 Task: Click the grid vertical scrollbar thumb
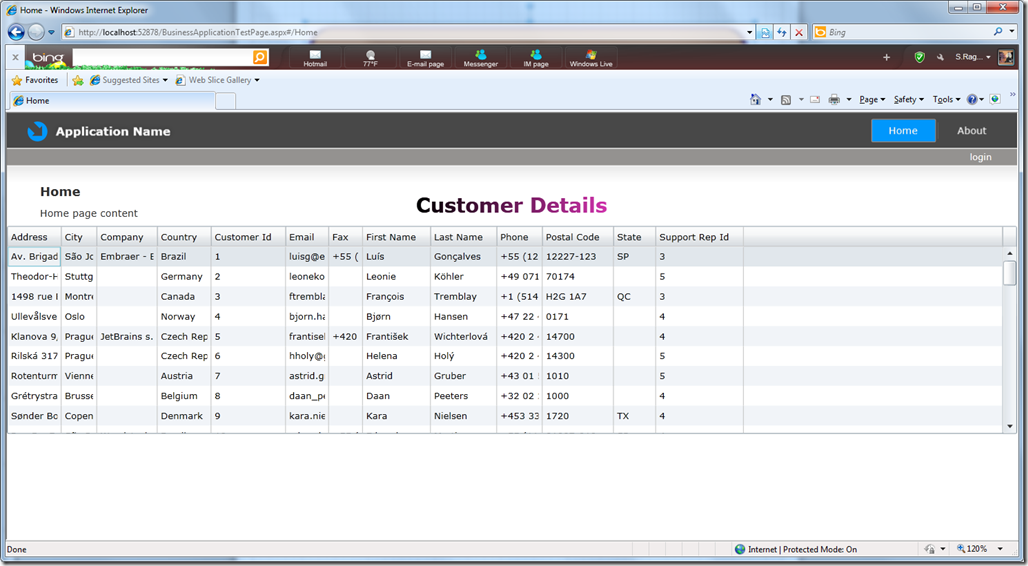tap(1010, 273)
